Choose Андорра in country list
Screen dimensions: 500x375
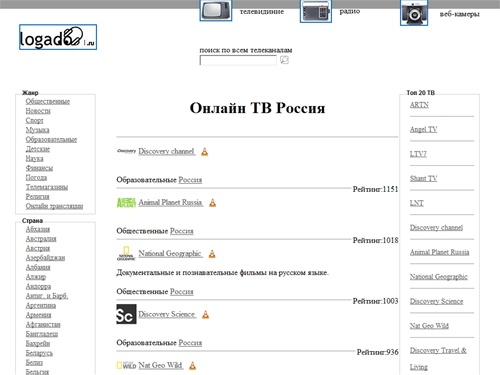coord(38,286)
